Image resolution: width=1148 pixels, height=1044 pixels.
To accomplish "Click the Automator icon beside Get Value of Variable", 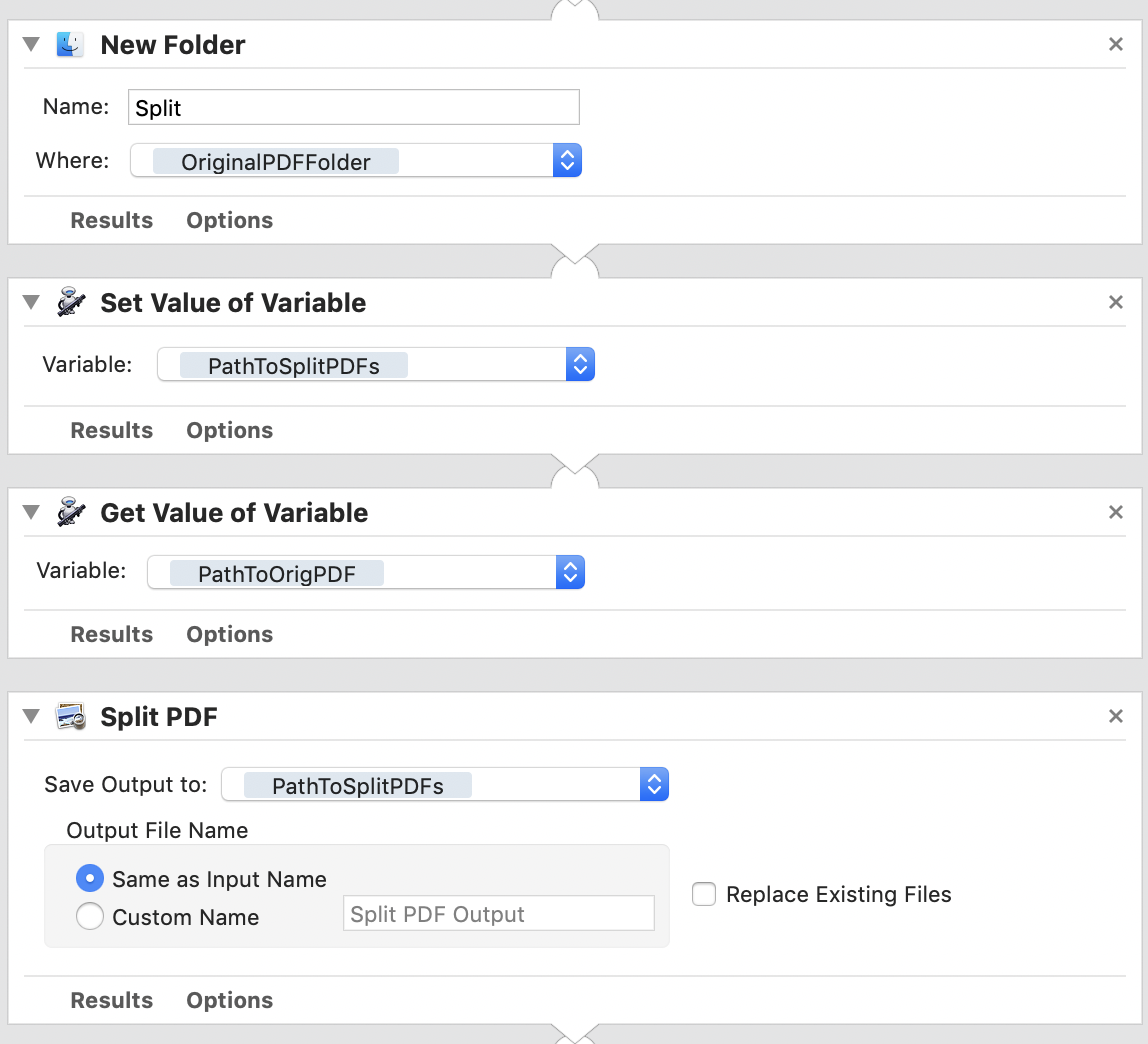I will click(x=70, y=513).
